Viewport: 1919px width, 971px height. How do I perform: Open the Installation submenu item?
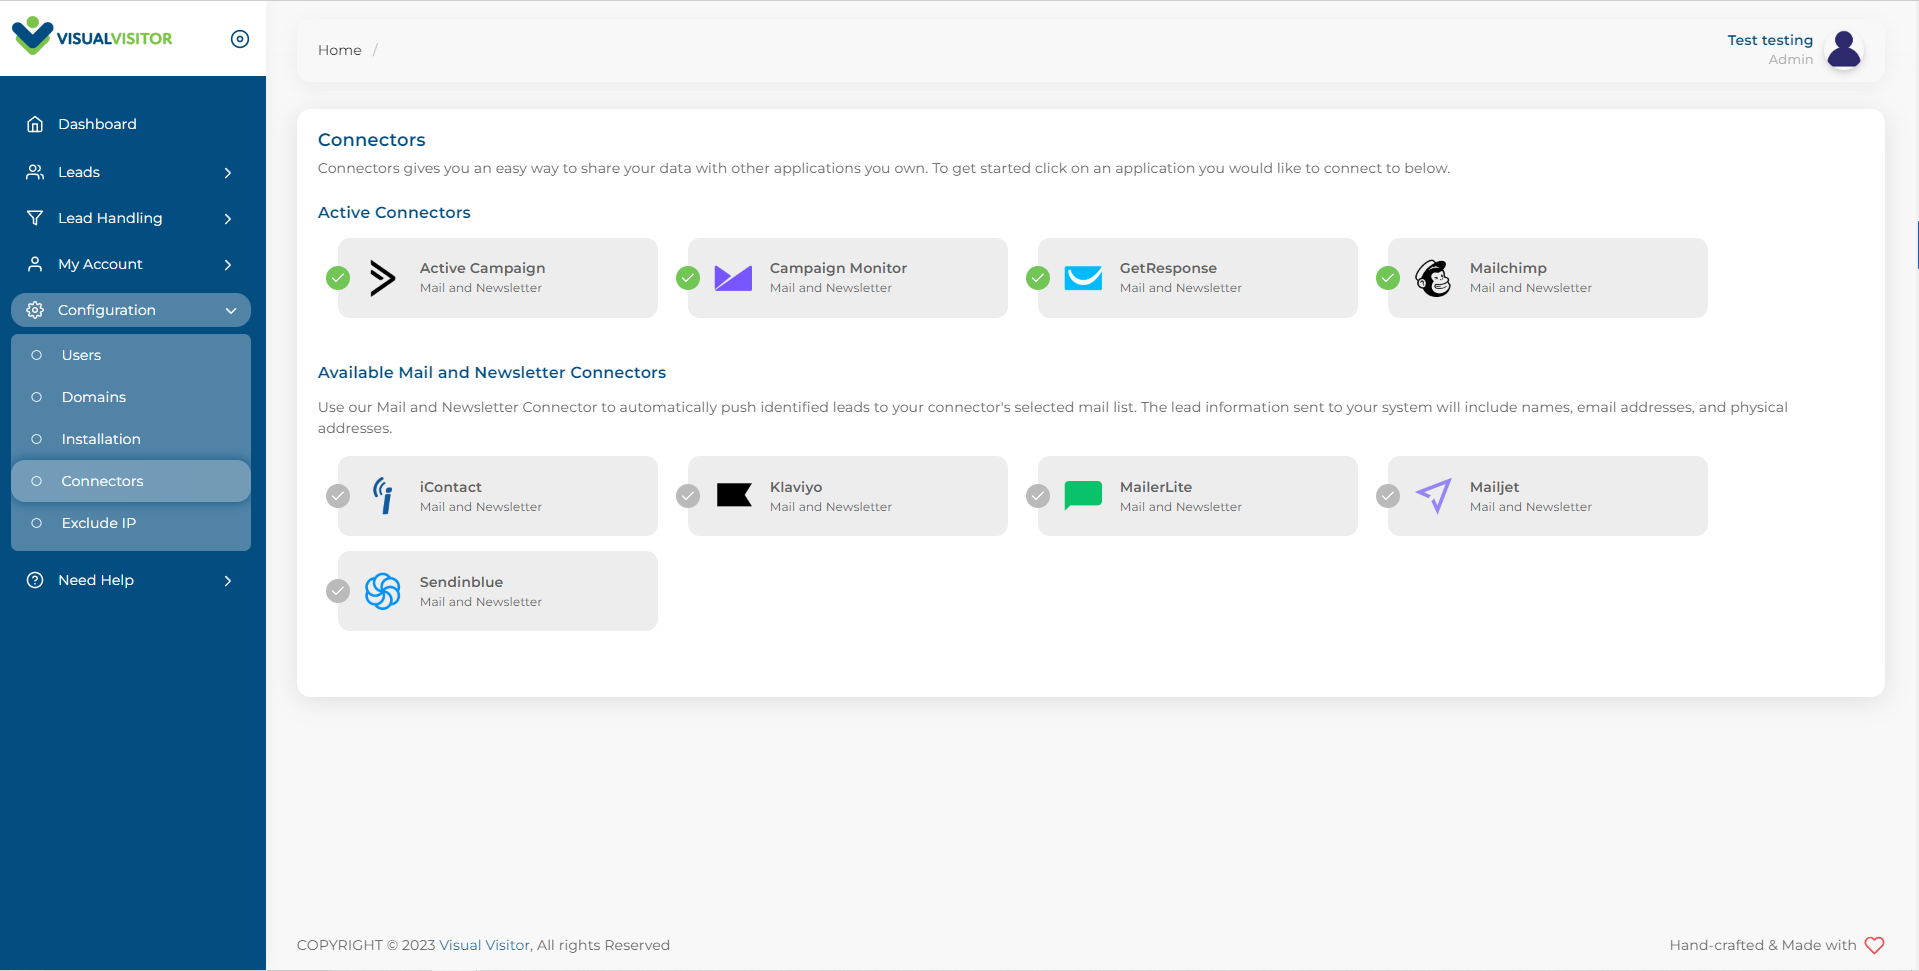pyautogui.click(x=131, y=439)
